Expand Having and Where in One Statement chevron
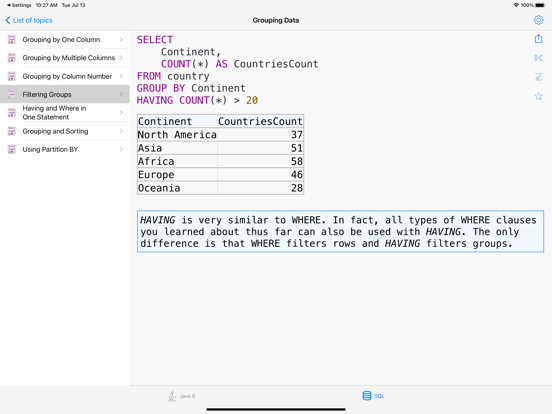 click(121, 113)
